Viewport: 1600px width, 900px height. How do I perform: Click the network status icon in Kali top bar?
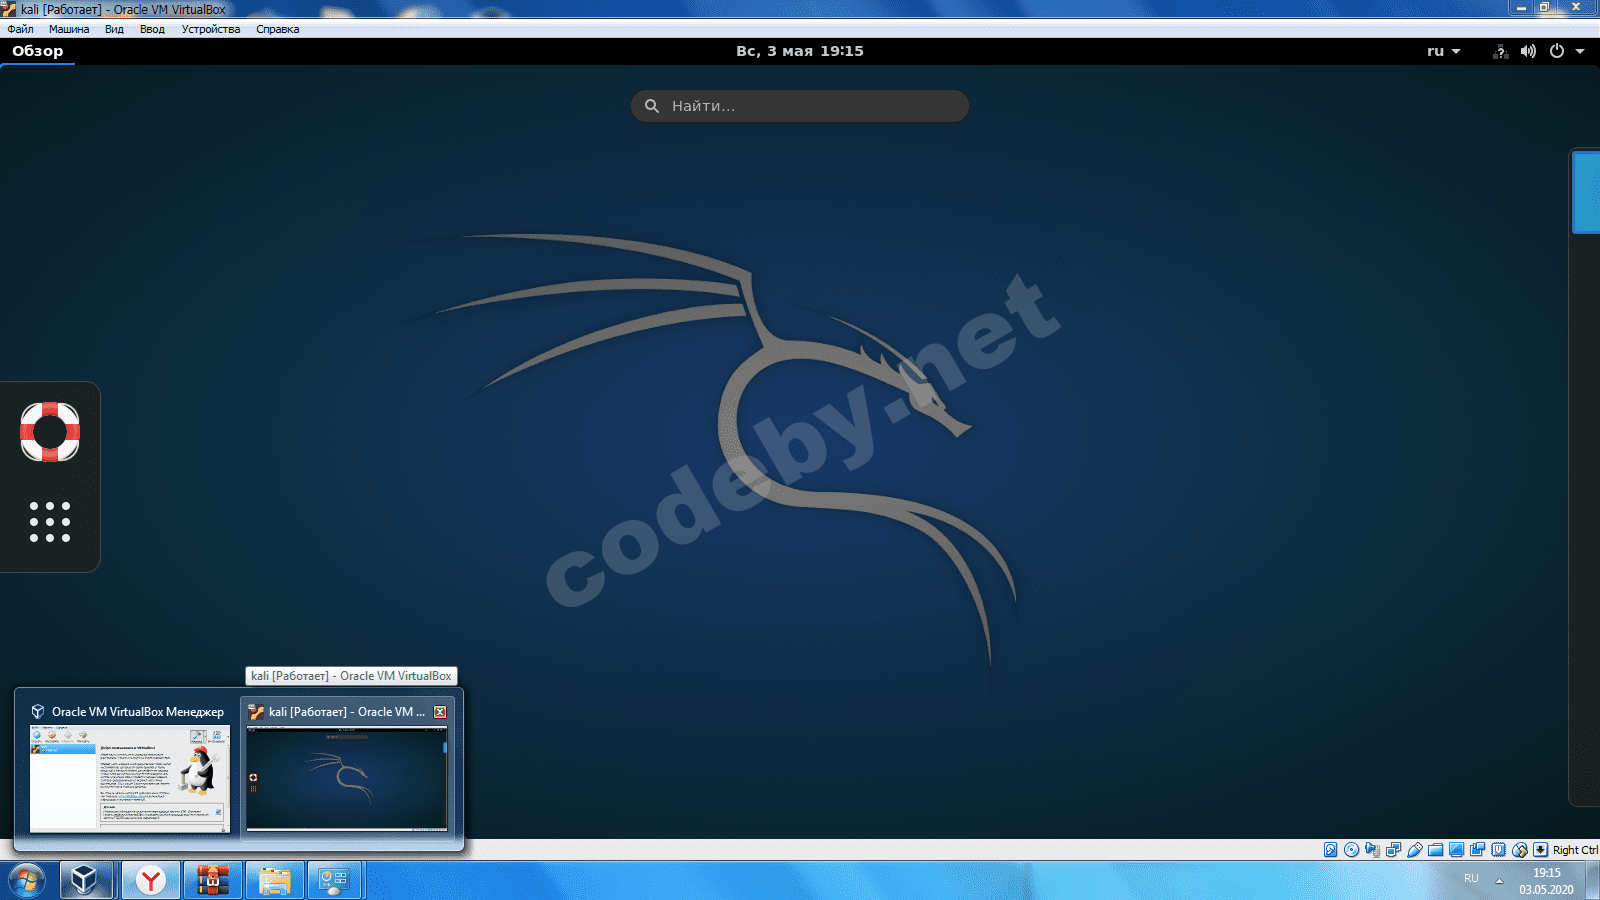pos(1501,51)
